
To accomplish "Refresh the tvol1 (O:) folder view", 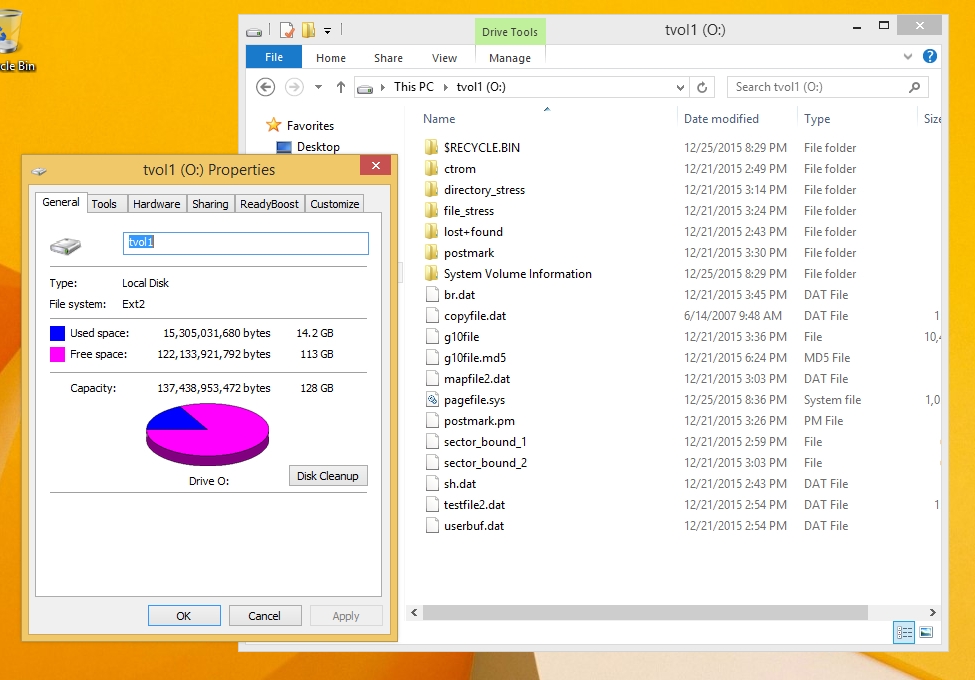I will pos(702,87).
